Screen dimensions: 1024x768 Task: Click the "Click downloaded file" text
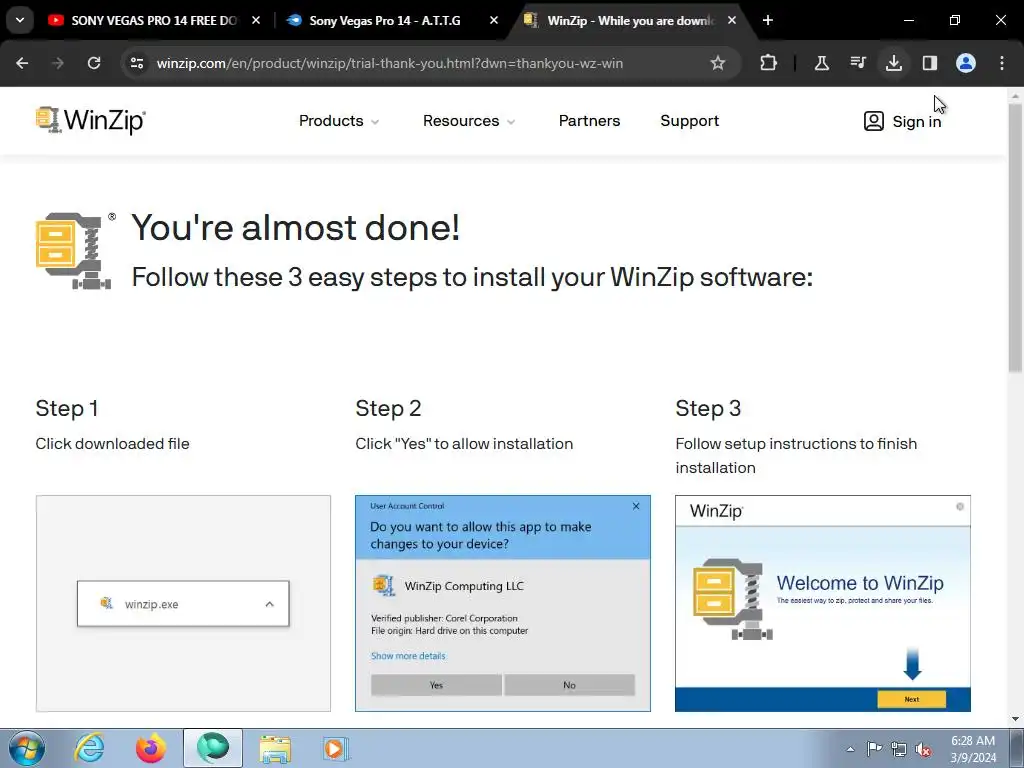(x=112, y=443)
